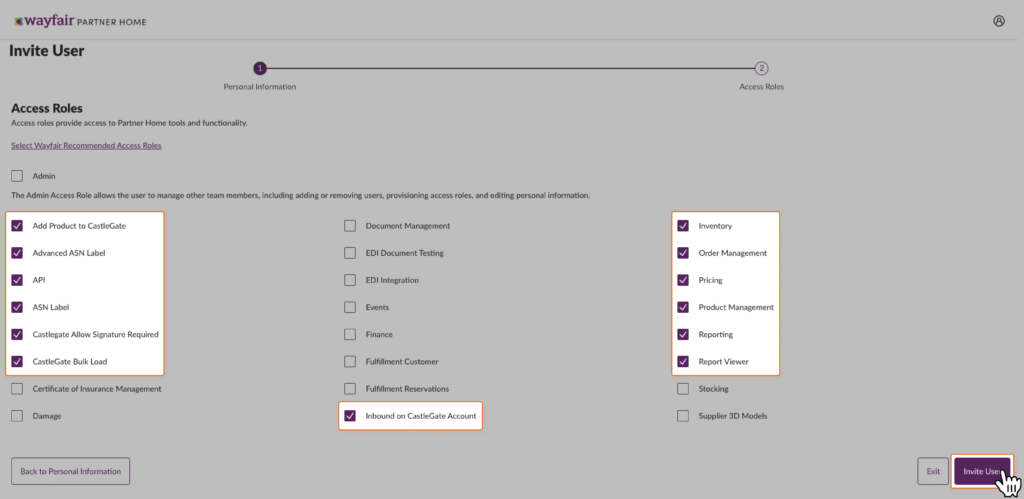Toggle Castlegate Allow Signature Required checkbox
Image resolution: width=1024 pixels, height=499 pixels.
[x=17, y=334]
